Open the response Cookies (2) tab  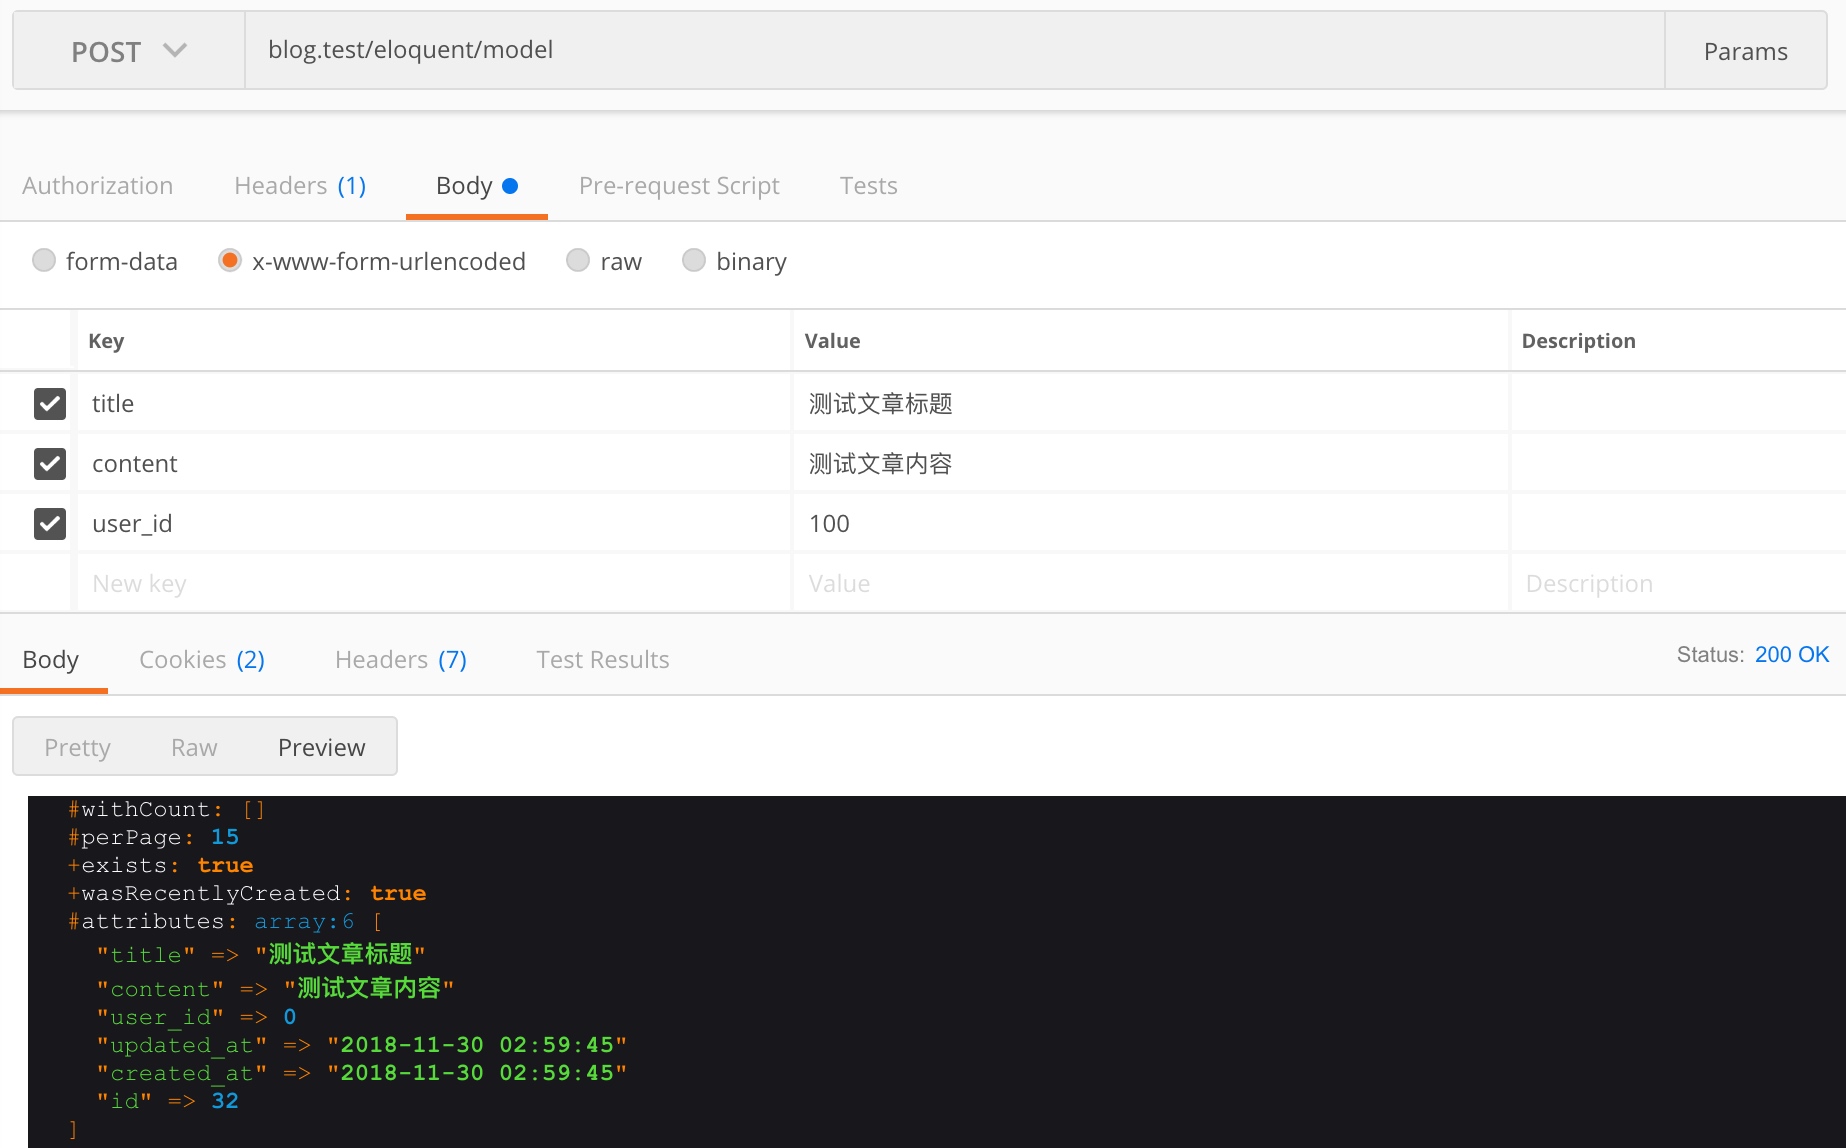click(202, 660)
